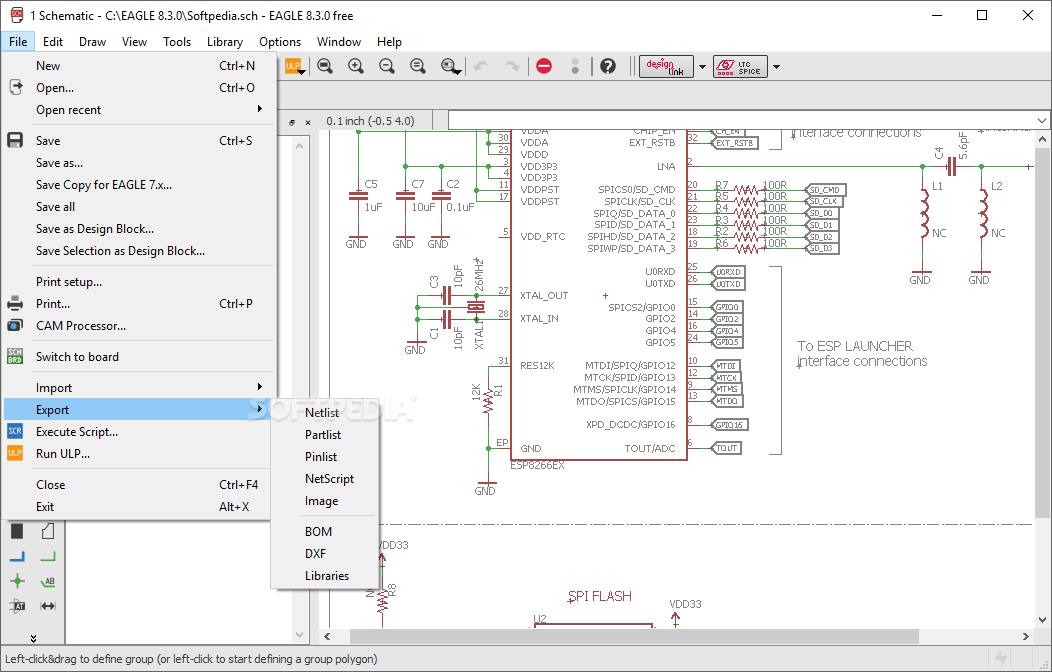Select Save Selection as Design Block...
This screenshot has height=672, width=1052.
[139, 251]
